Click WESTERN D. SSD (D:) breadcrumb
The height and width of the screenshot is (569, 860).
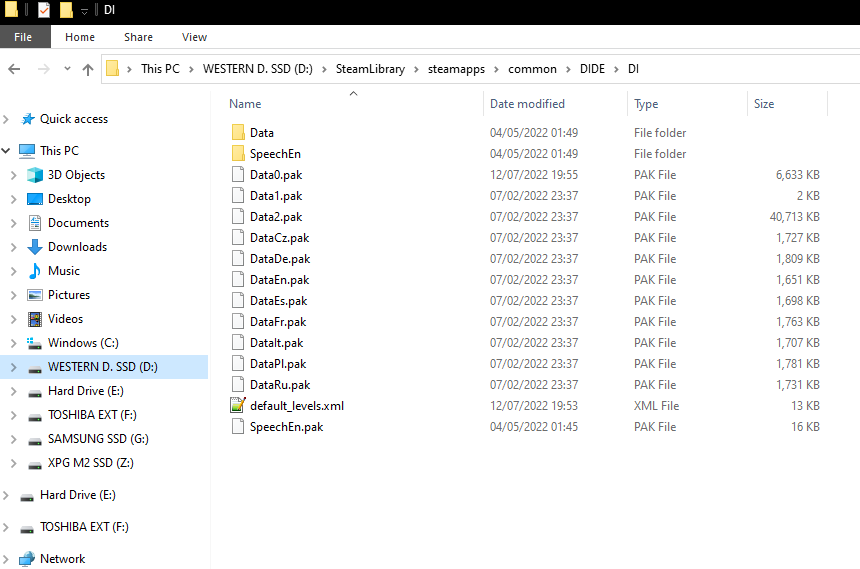(x=257, y=69)
